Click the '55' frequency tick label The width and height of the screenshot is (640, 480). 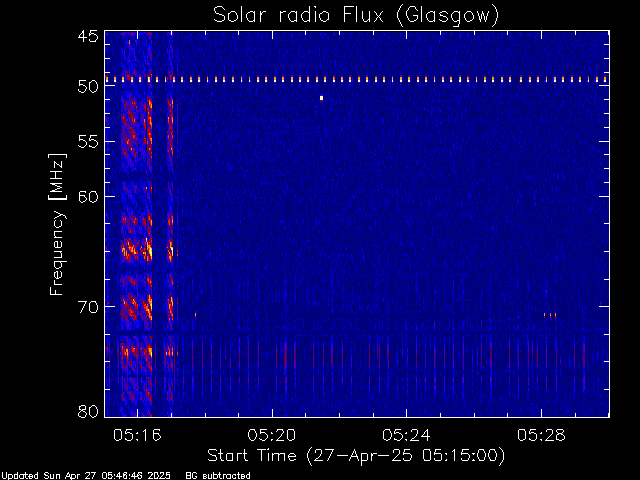pyautogui.click(x=88, y=142)
